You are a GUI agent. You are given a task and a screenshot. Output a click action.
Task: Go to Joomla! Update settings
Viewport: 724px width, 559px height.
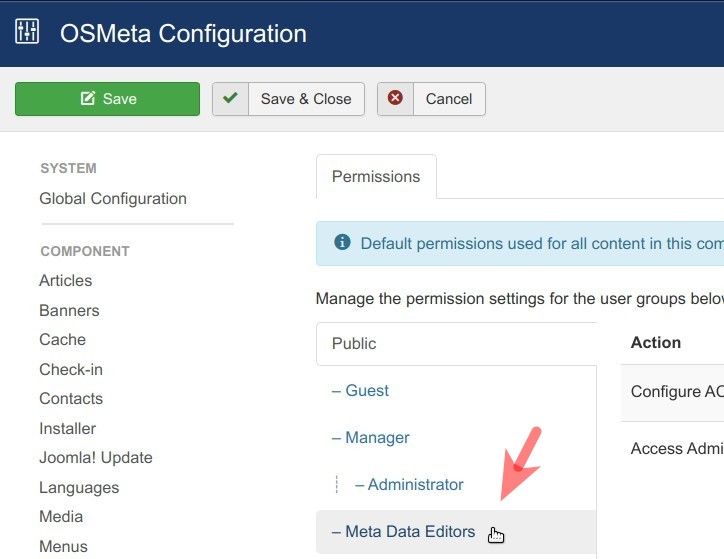coord(96,458)
